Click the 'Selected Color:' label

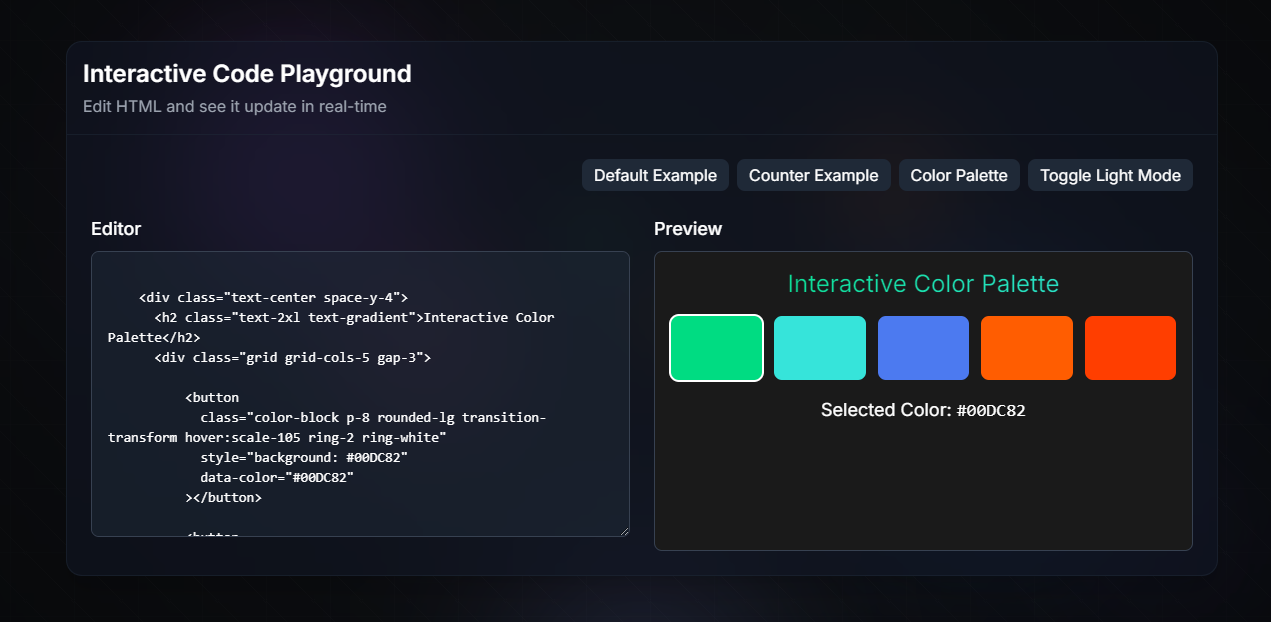[x=886, y=410]
